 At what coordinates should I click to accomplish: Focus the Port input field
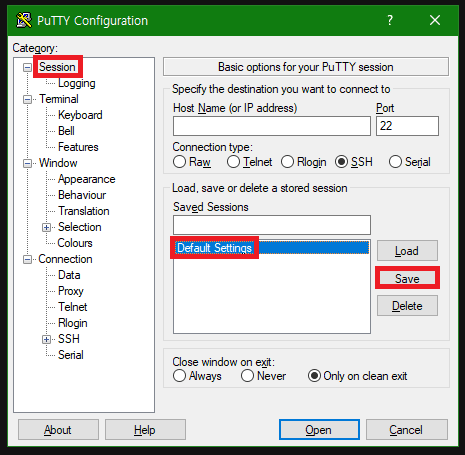[407, 126]
